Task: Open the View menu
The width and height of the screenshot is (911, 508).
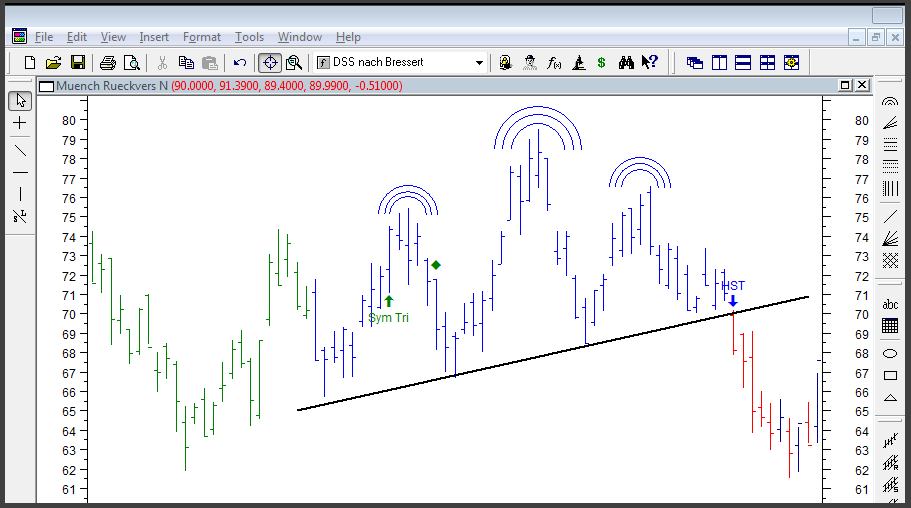Action: tap(113, 37)
